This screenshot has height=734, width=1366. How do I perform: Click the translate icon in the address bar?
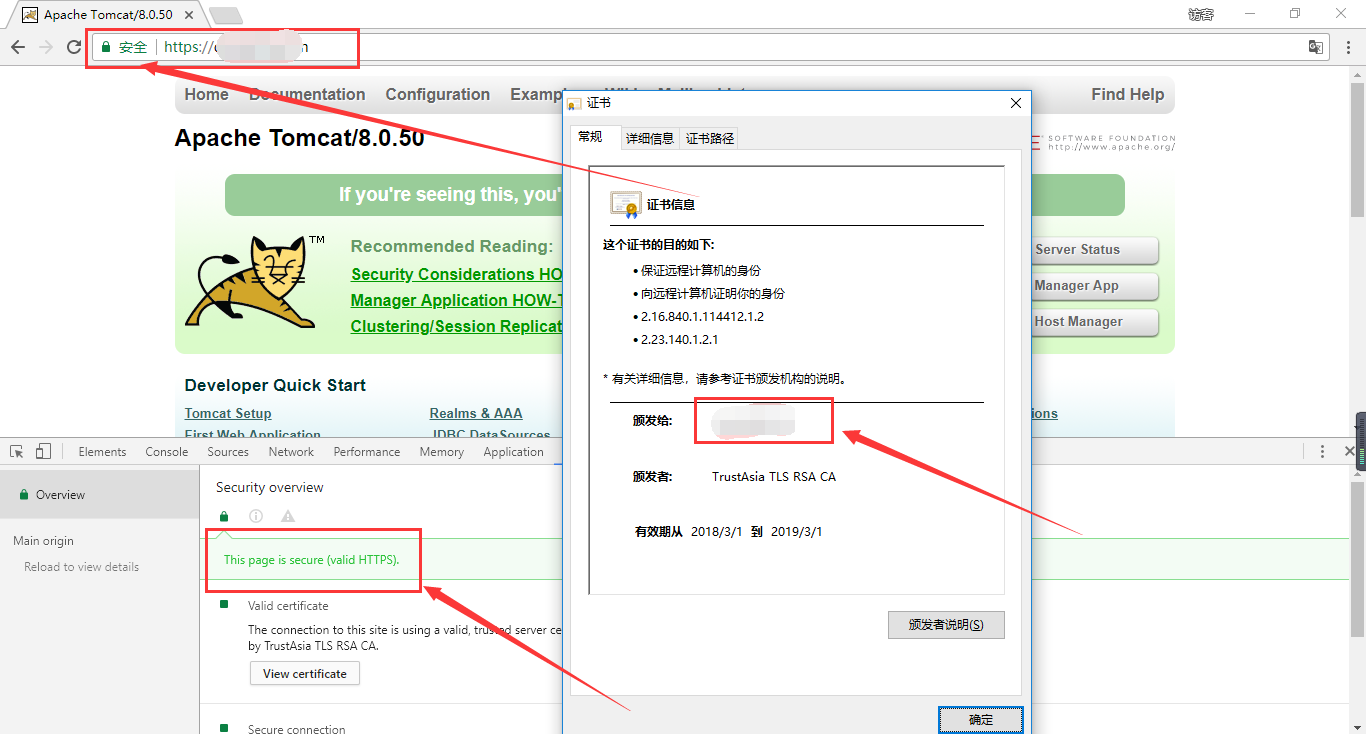point(1316,47)
